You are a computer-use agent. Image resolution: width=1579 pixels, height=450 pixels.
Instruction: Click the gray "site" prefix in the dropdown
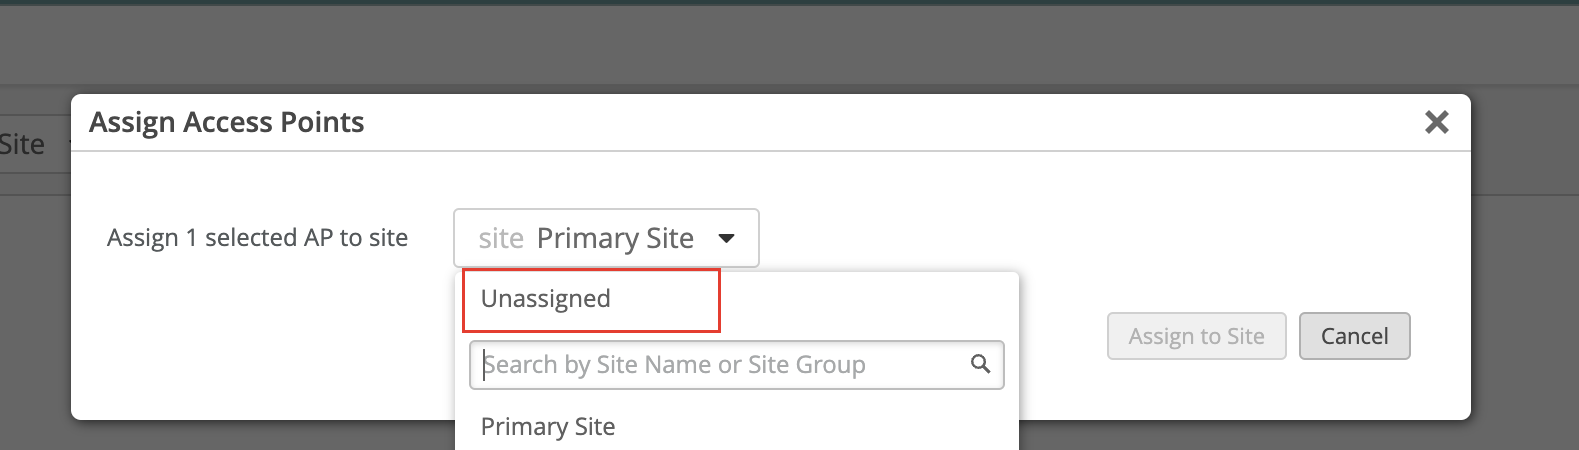click(x=501, y=239)
